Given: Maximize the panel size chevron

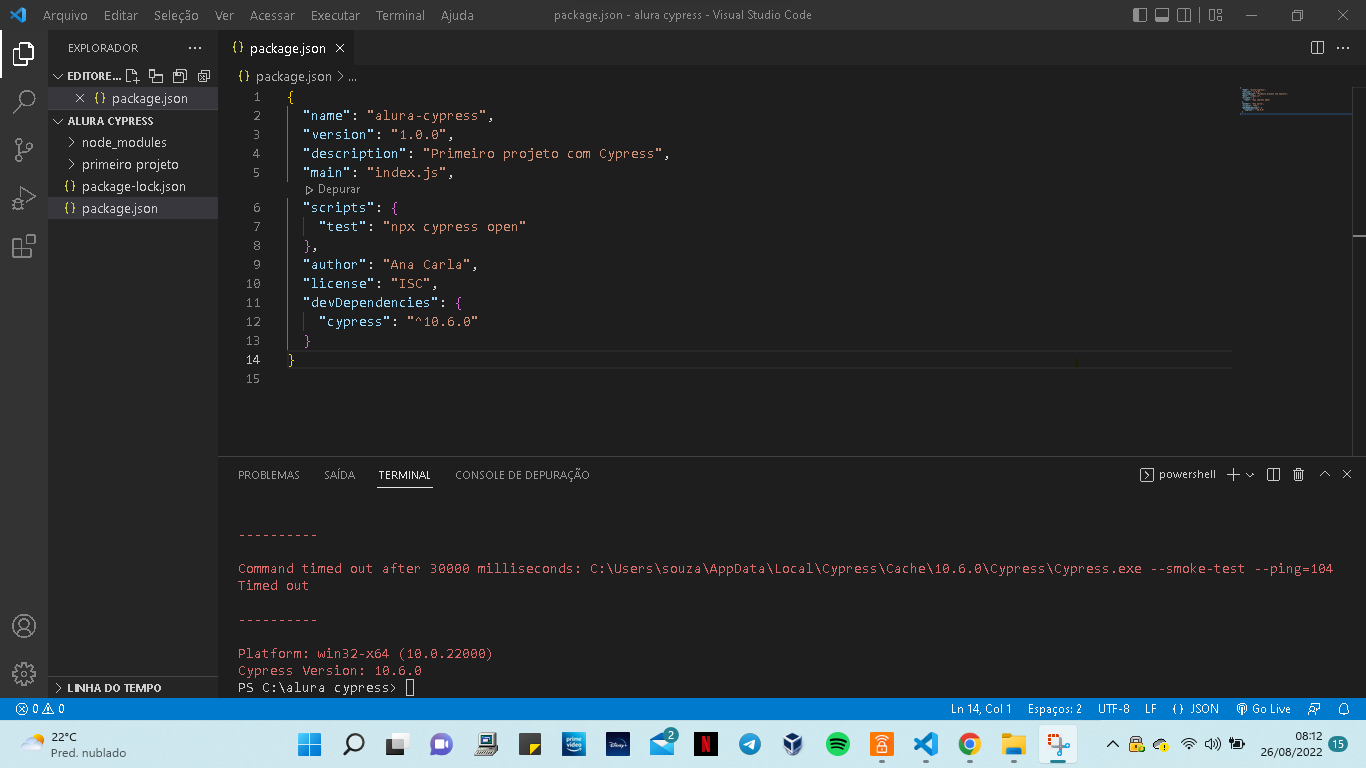Looking at the screenshot, I should click(x=1325, y=475).
